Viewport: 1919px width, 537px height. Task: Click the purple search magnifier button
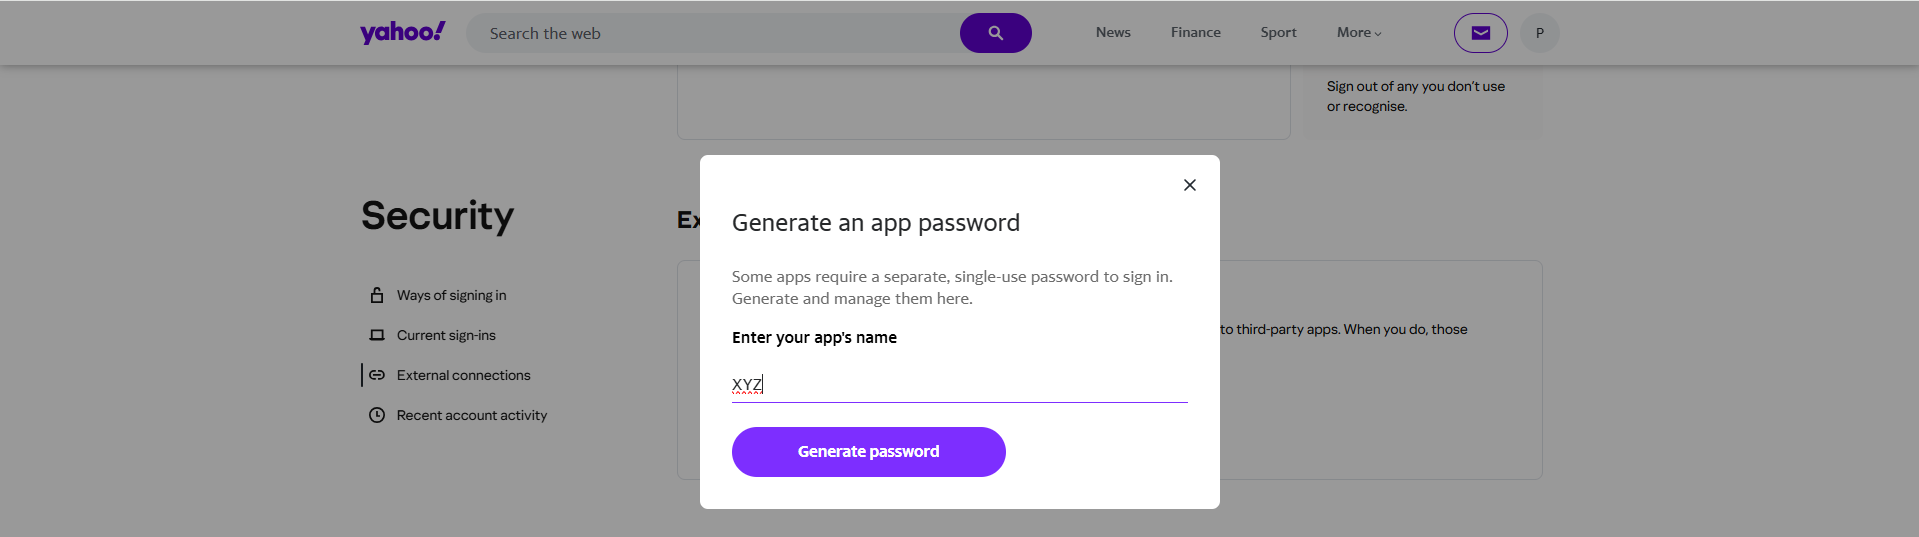click(995, 33)
